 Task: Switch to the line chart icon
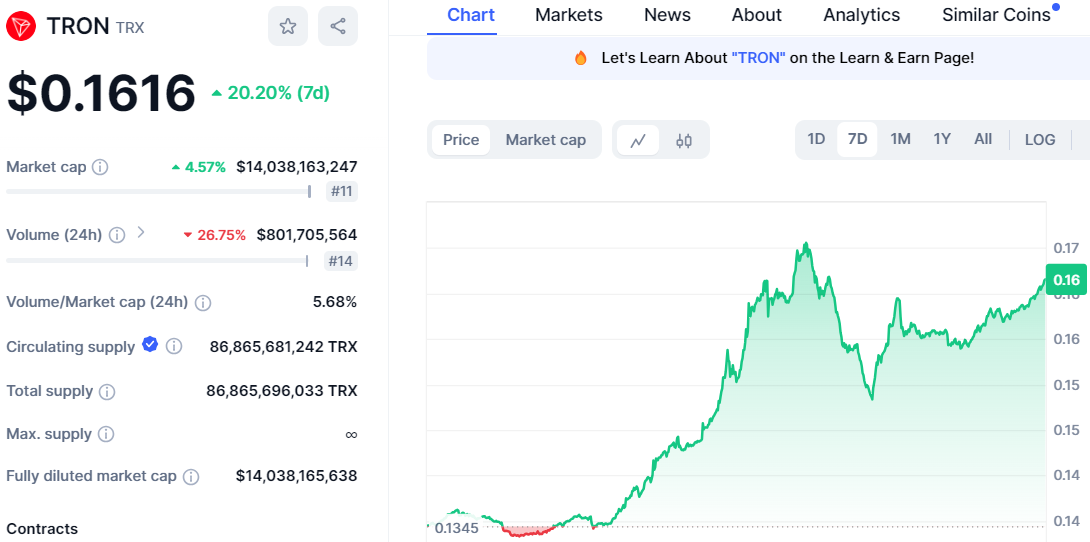[x=638, y=140]
